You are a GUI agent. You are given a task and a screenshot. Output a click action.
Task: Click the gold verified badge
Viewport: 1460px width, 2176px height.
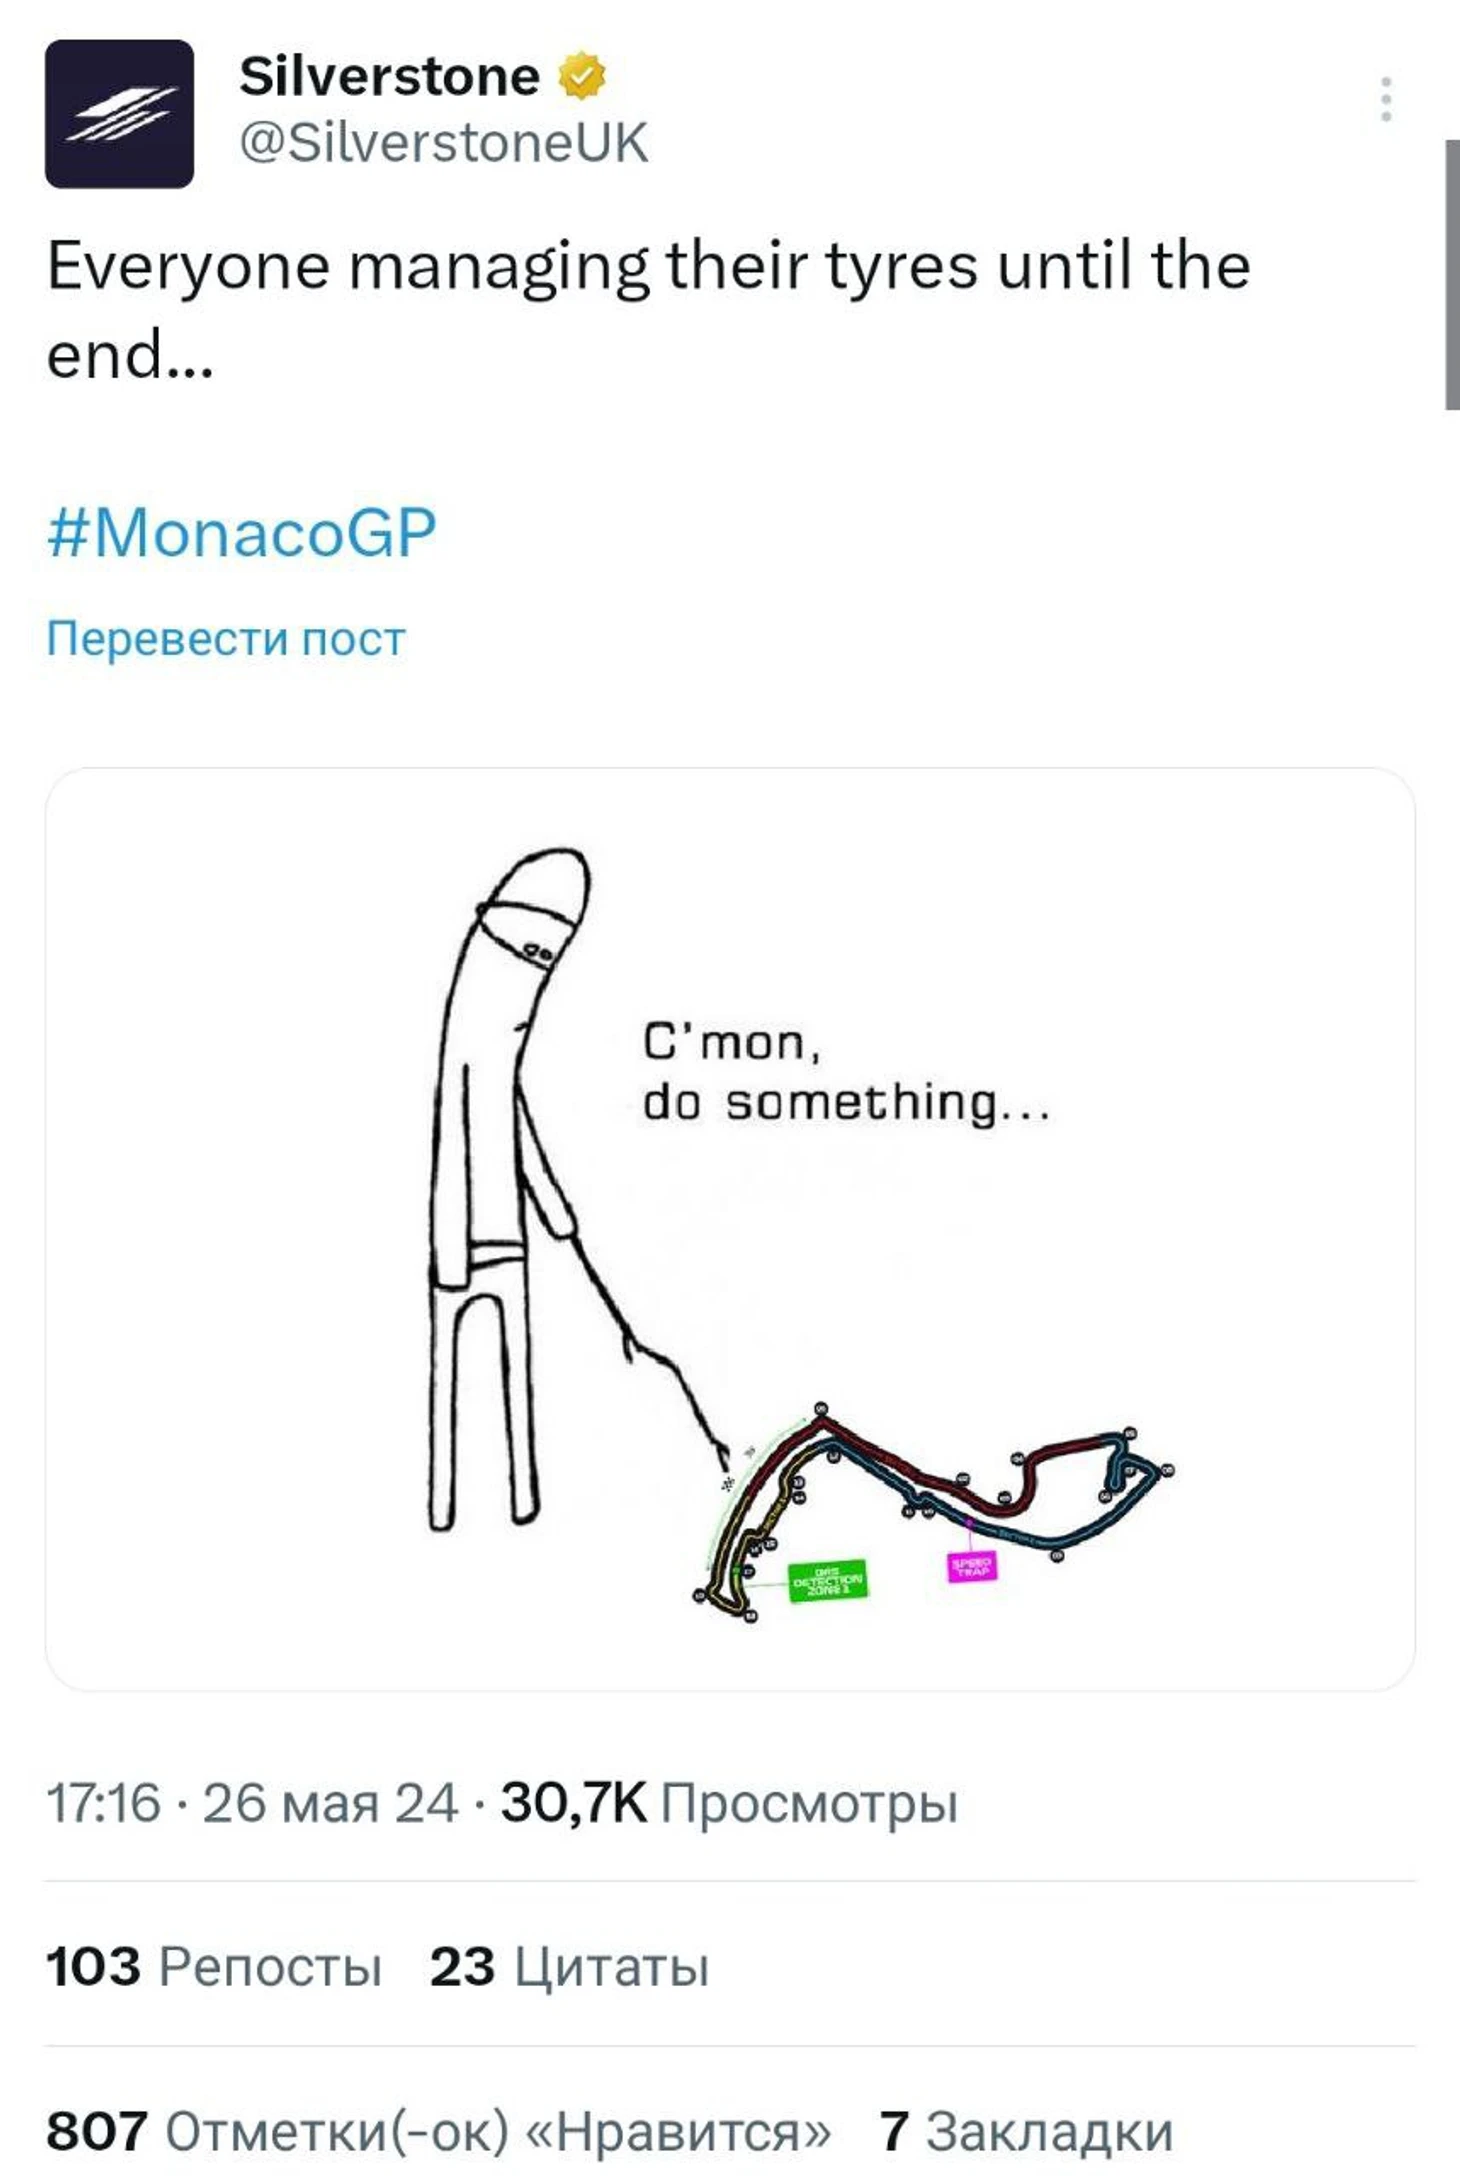(581, 77)
